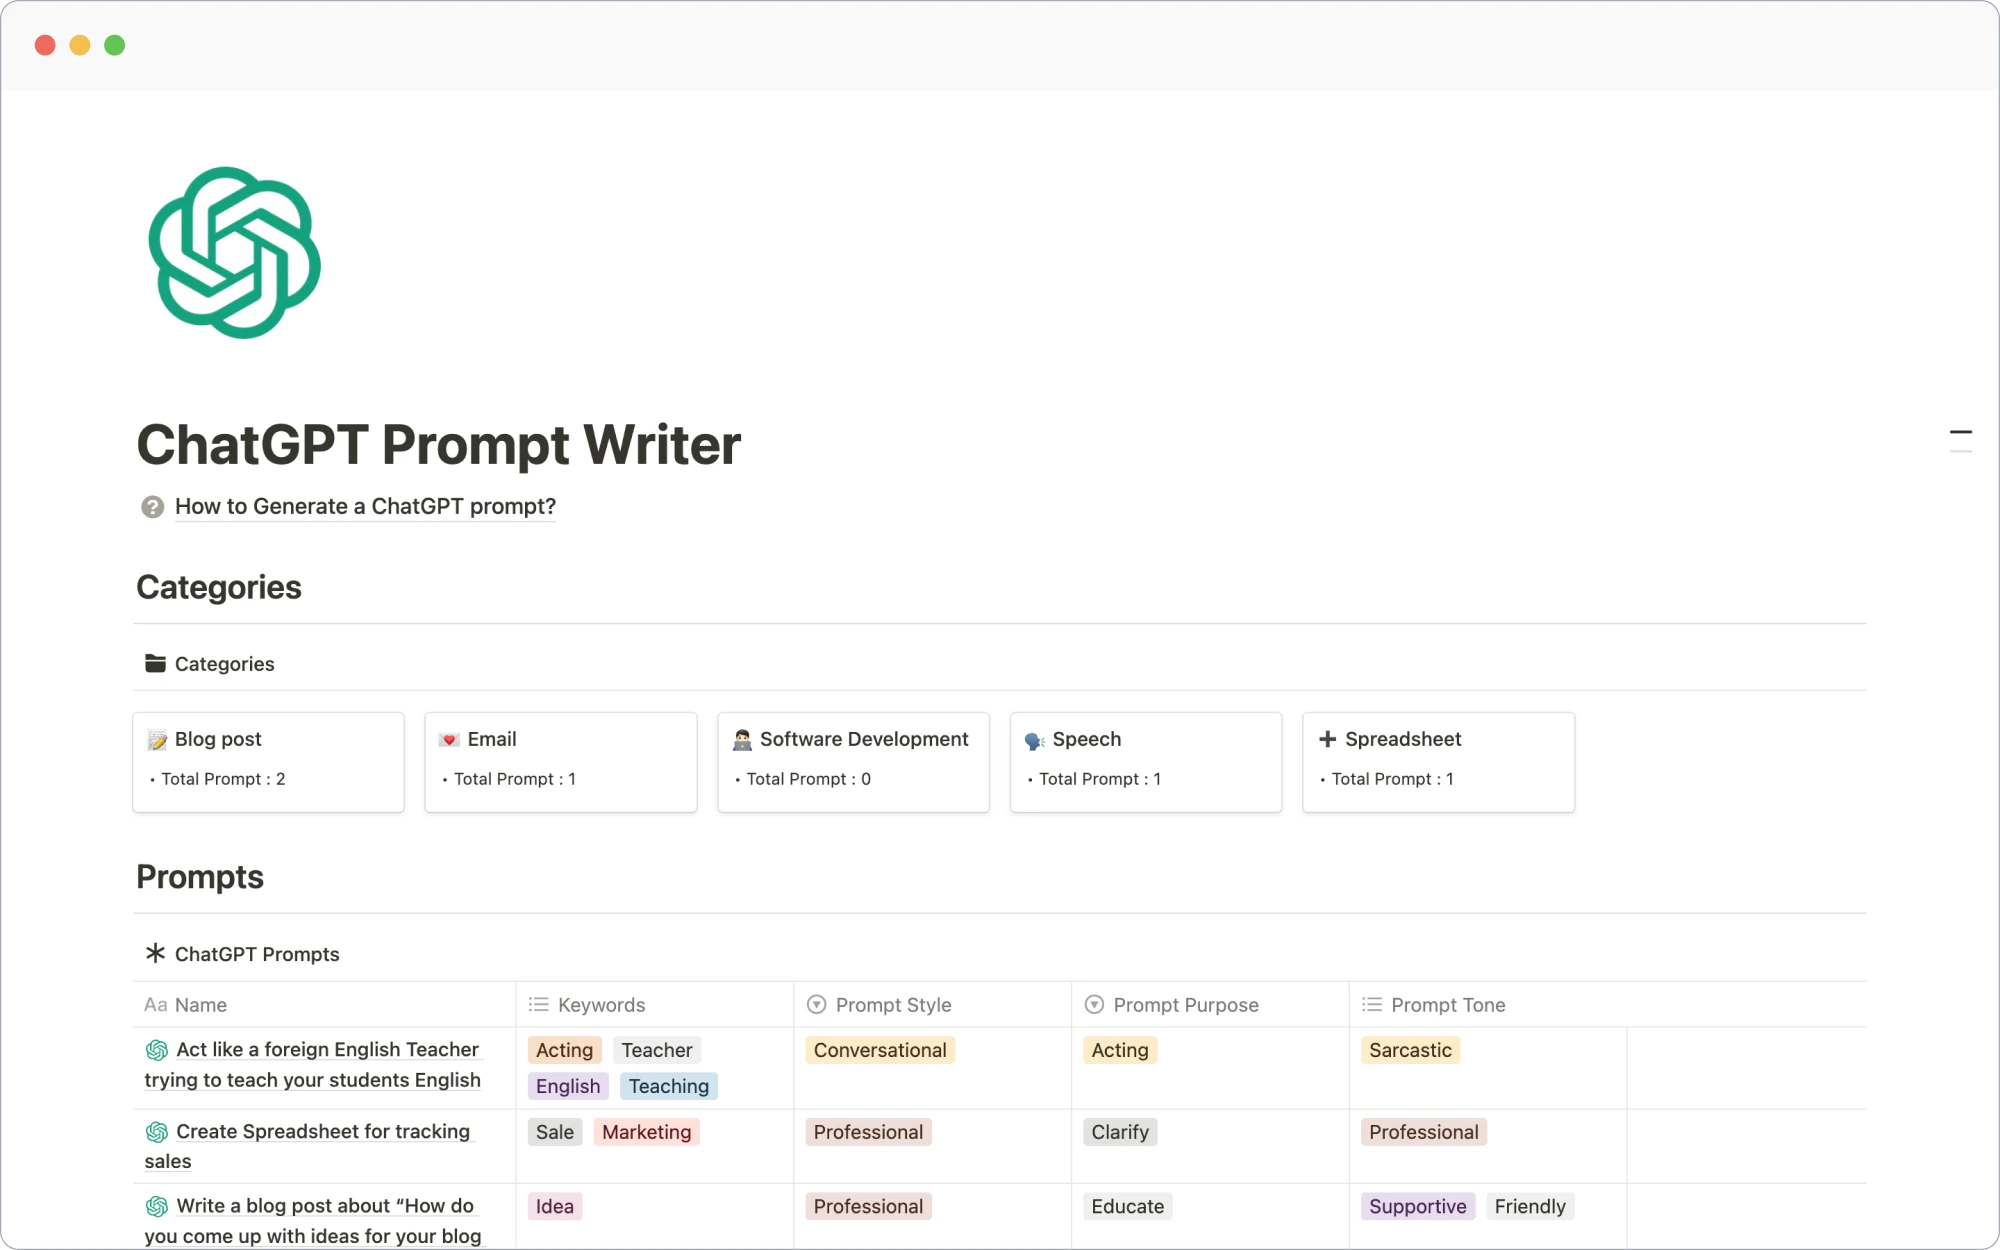Click the Sarcastic tone tag color swatch

click(x=1411, y=1050)
